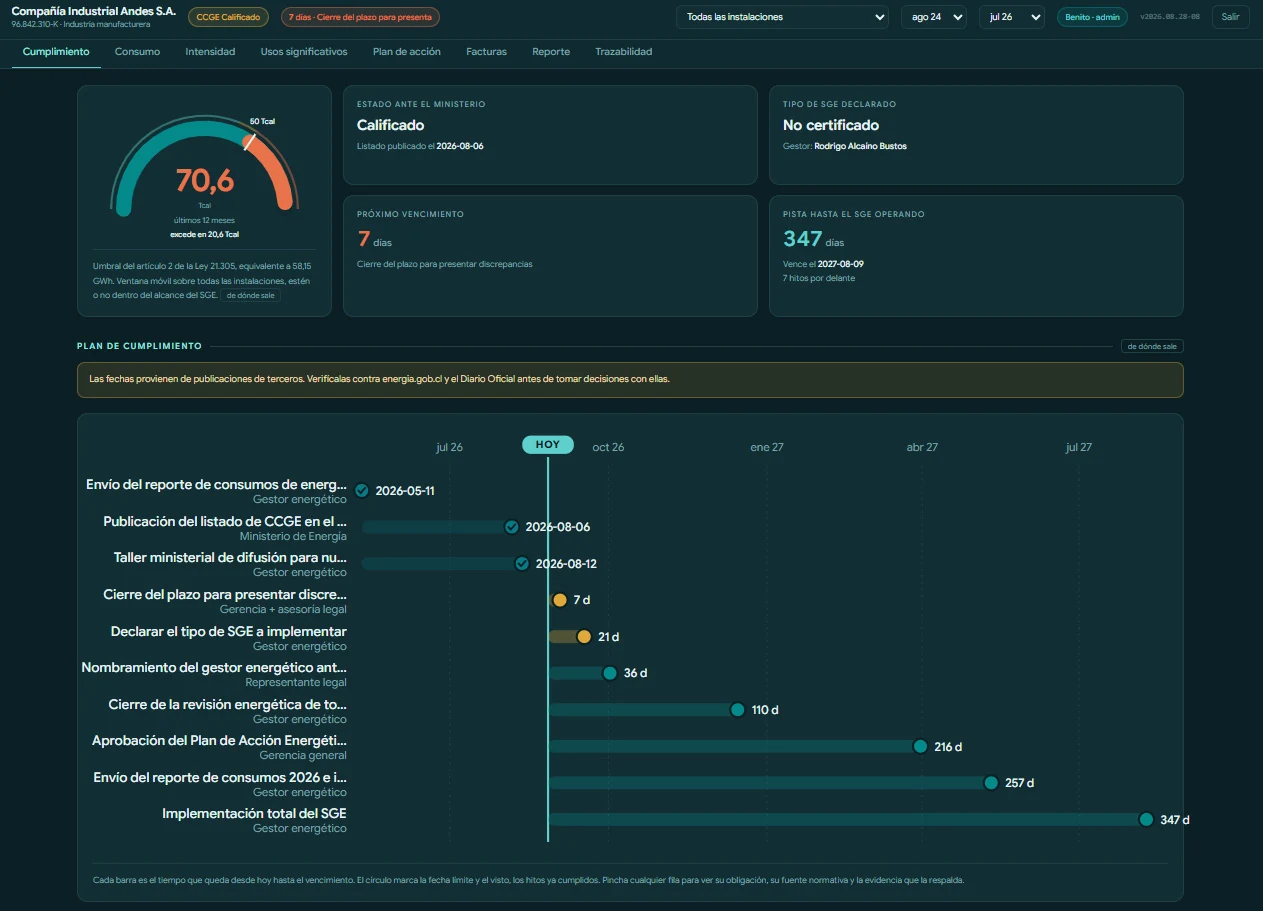Open the jul 26 end date dropdown

pyautogui.click(x=1012, y=17)
